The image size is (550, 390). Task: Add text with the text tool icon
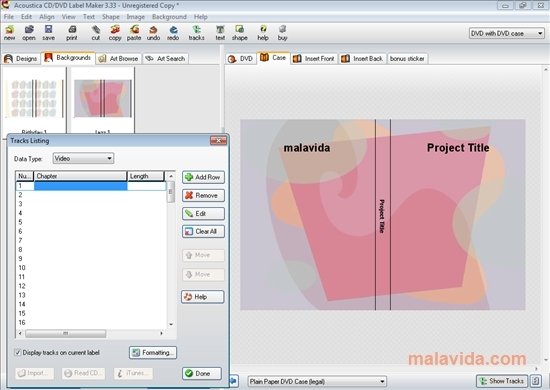point(220,33)
